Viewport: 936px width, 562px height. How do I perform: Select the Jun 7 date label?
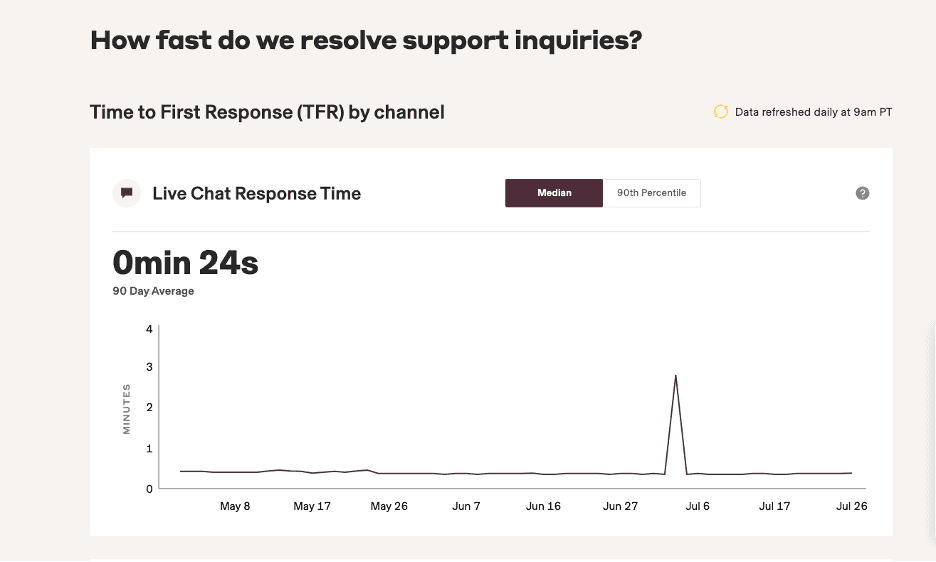click(x=466, y=506)
